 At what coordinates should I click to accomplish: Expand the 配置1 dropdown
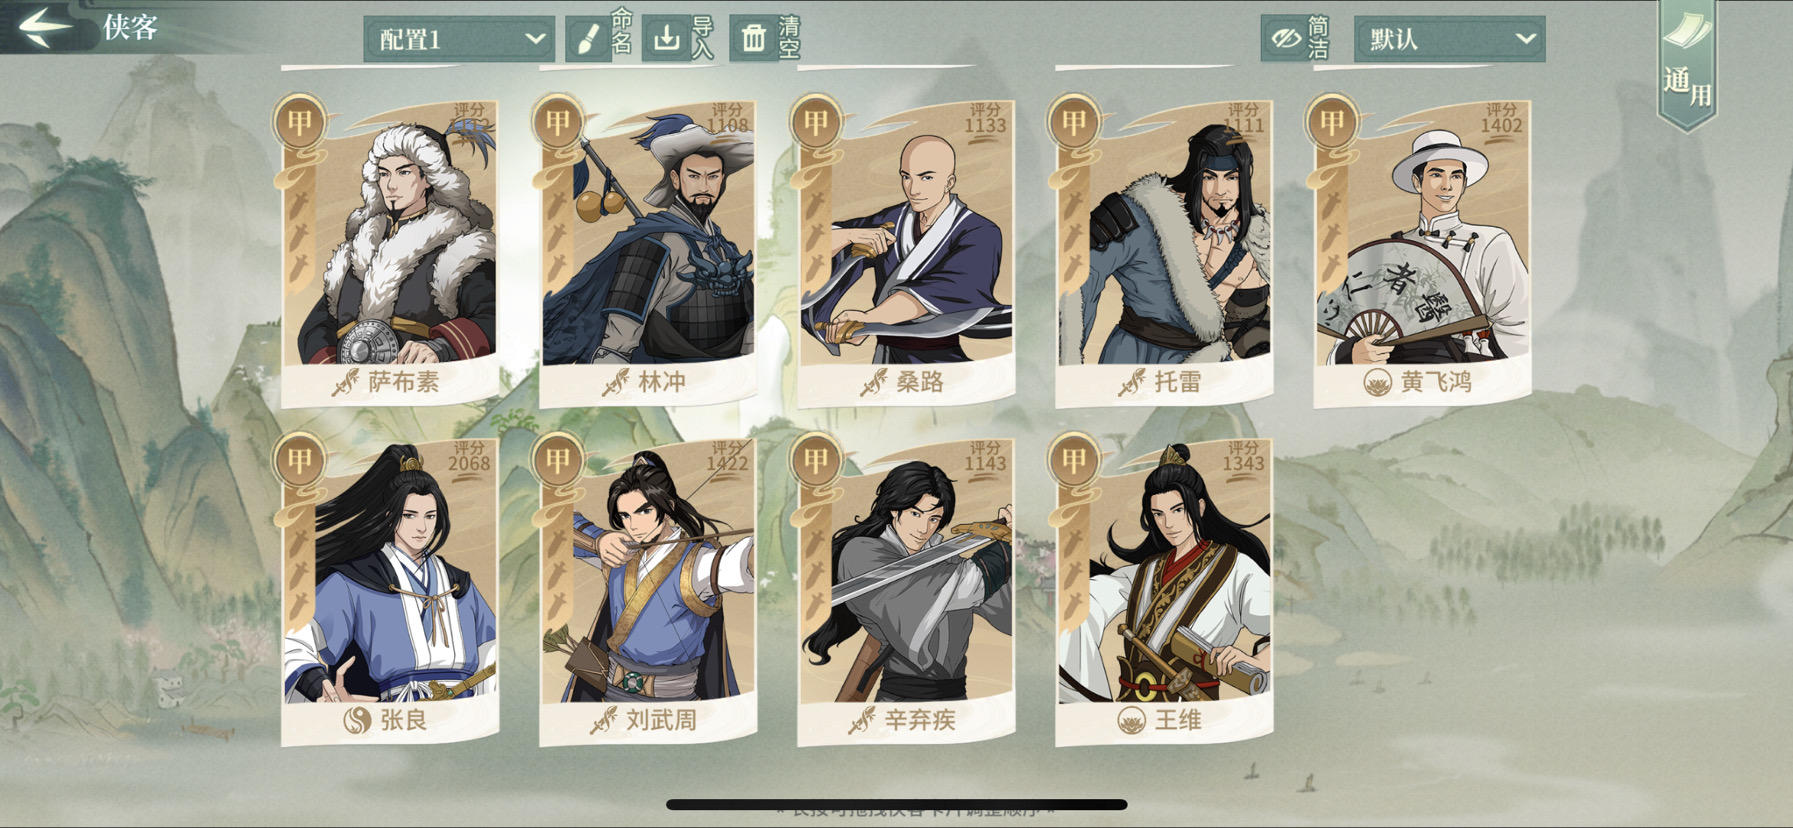pos(459,39)
